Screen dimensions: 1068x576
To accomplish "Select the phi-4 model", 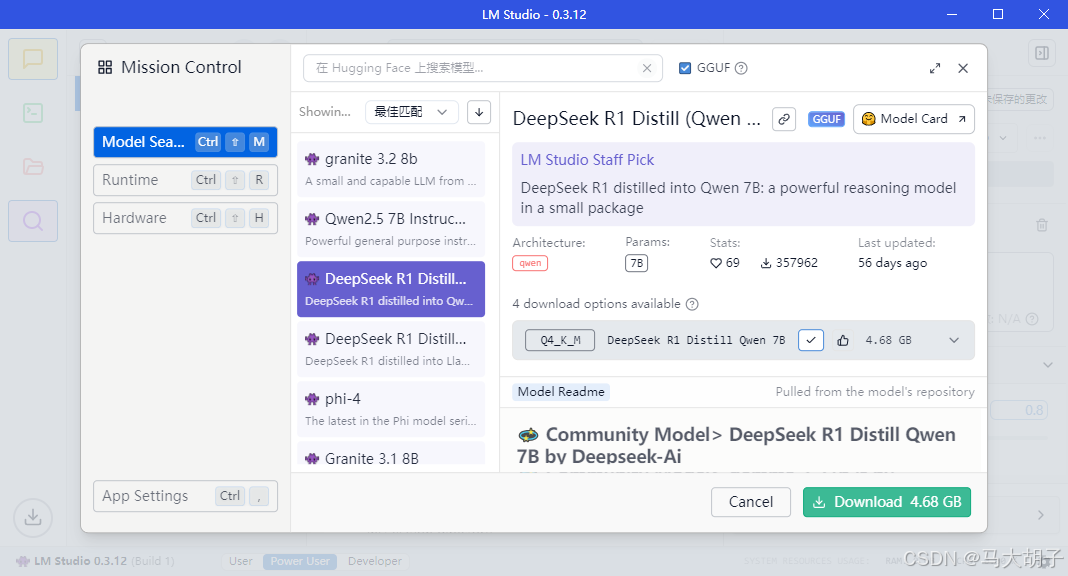I will [x=391, y=409].
